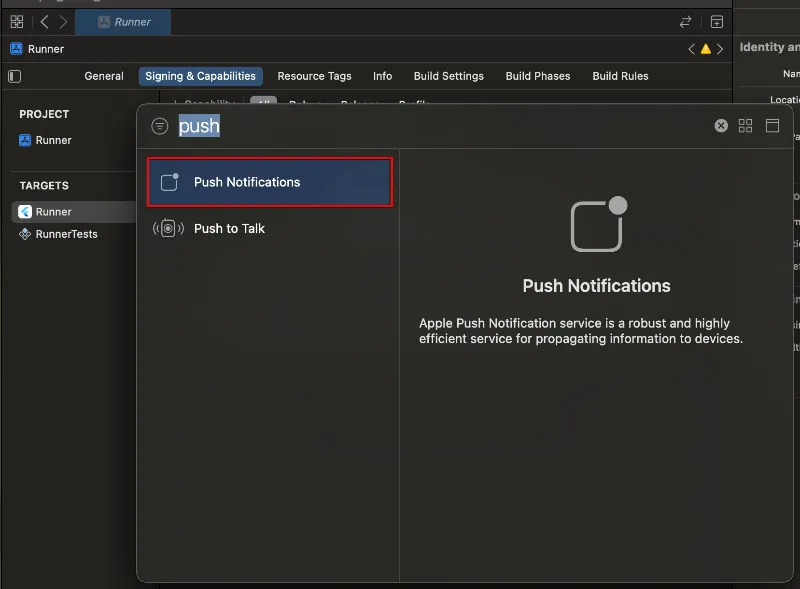Switch to the Build Rules tab
Viewport: 800px width, 589px height.
click(x=620, y=76)
